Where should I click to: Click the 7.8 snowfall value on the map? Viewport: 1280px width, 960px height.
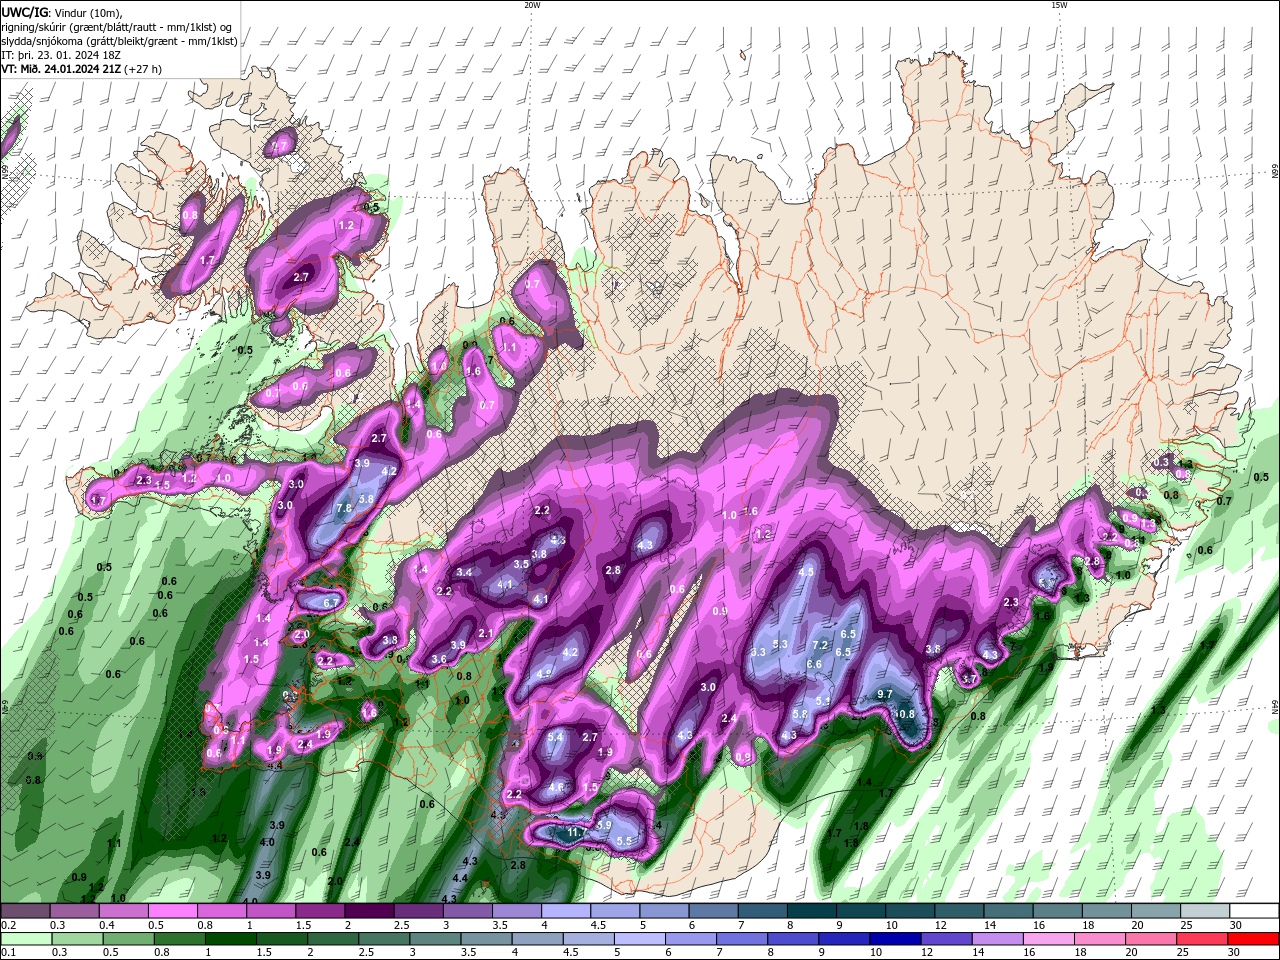pyautogui.click(x=344, y=508)
